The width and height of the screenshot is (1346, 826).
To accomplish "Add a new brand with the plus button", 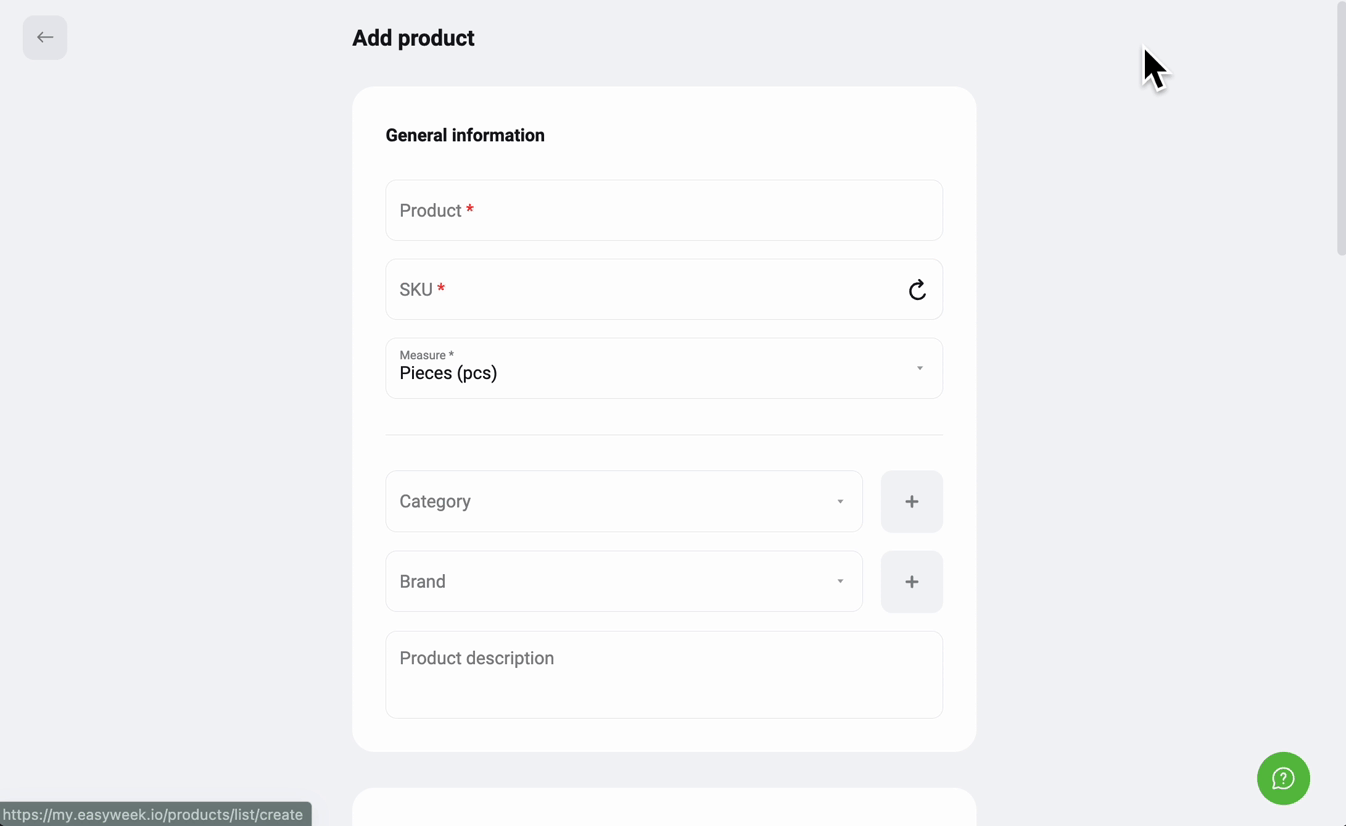I will tap(912, 582).
